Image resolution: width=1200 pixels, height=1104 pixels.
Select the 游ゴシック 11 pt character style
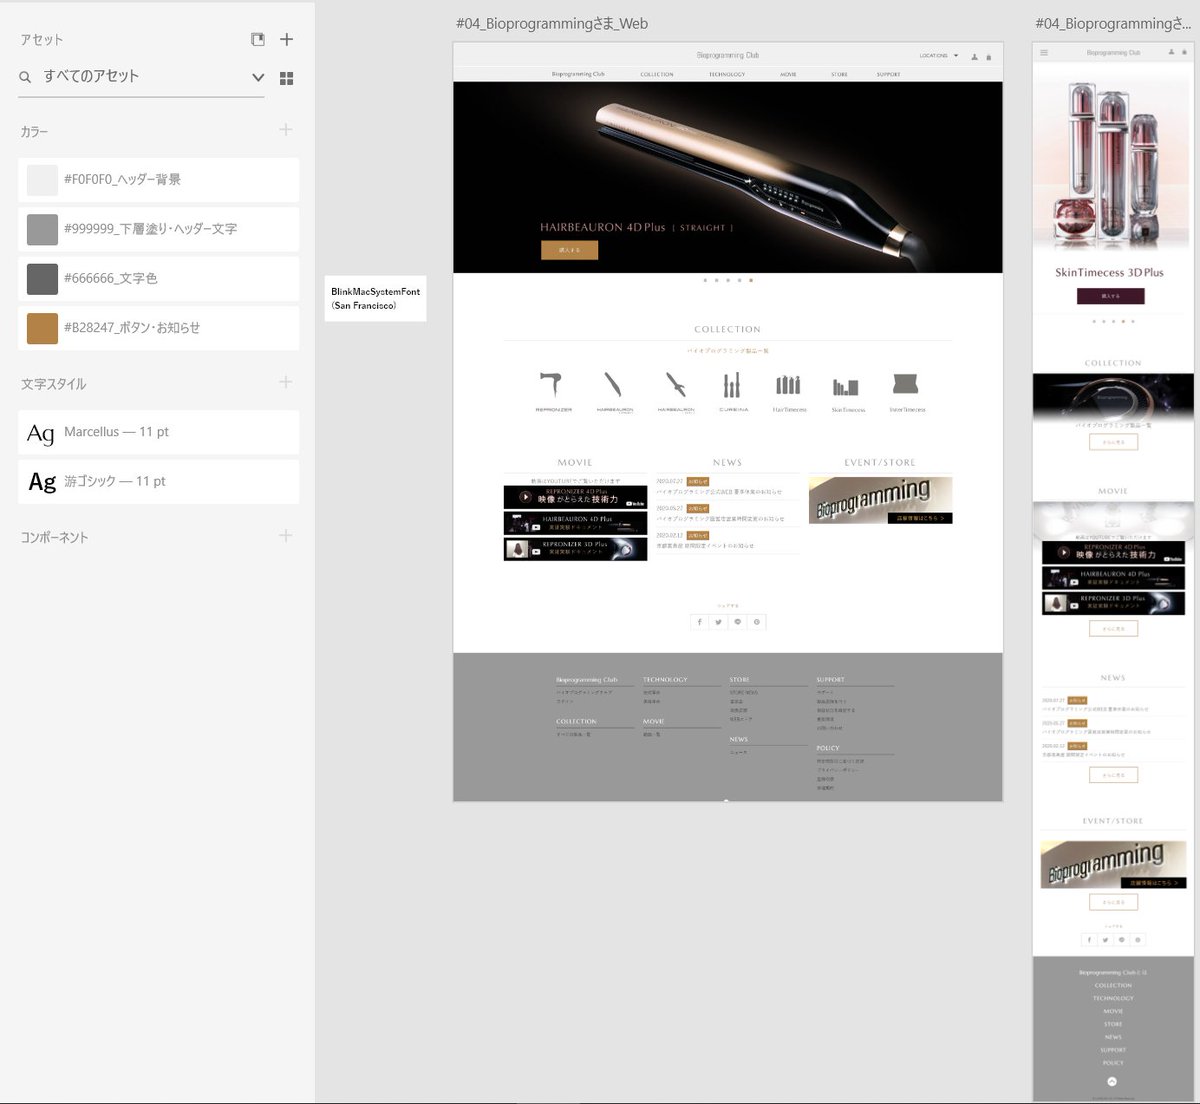[x=158, y=481]
